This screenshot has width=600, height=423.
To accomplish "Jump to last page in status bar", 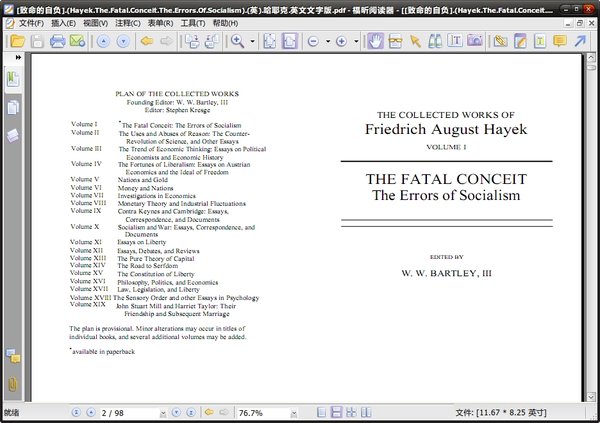I will [x=191, y=412].
